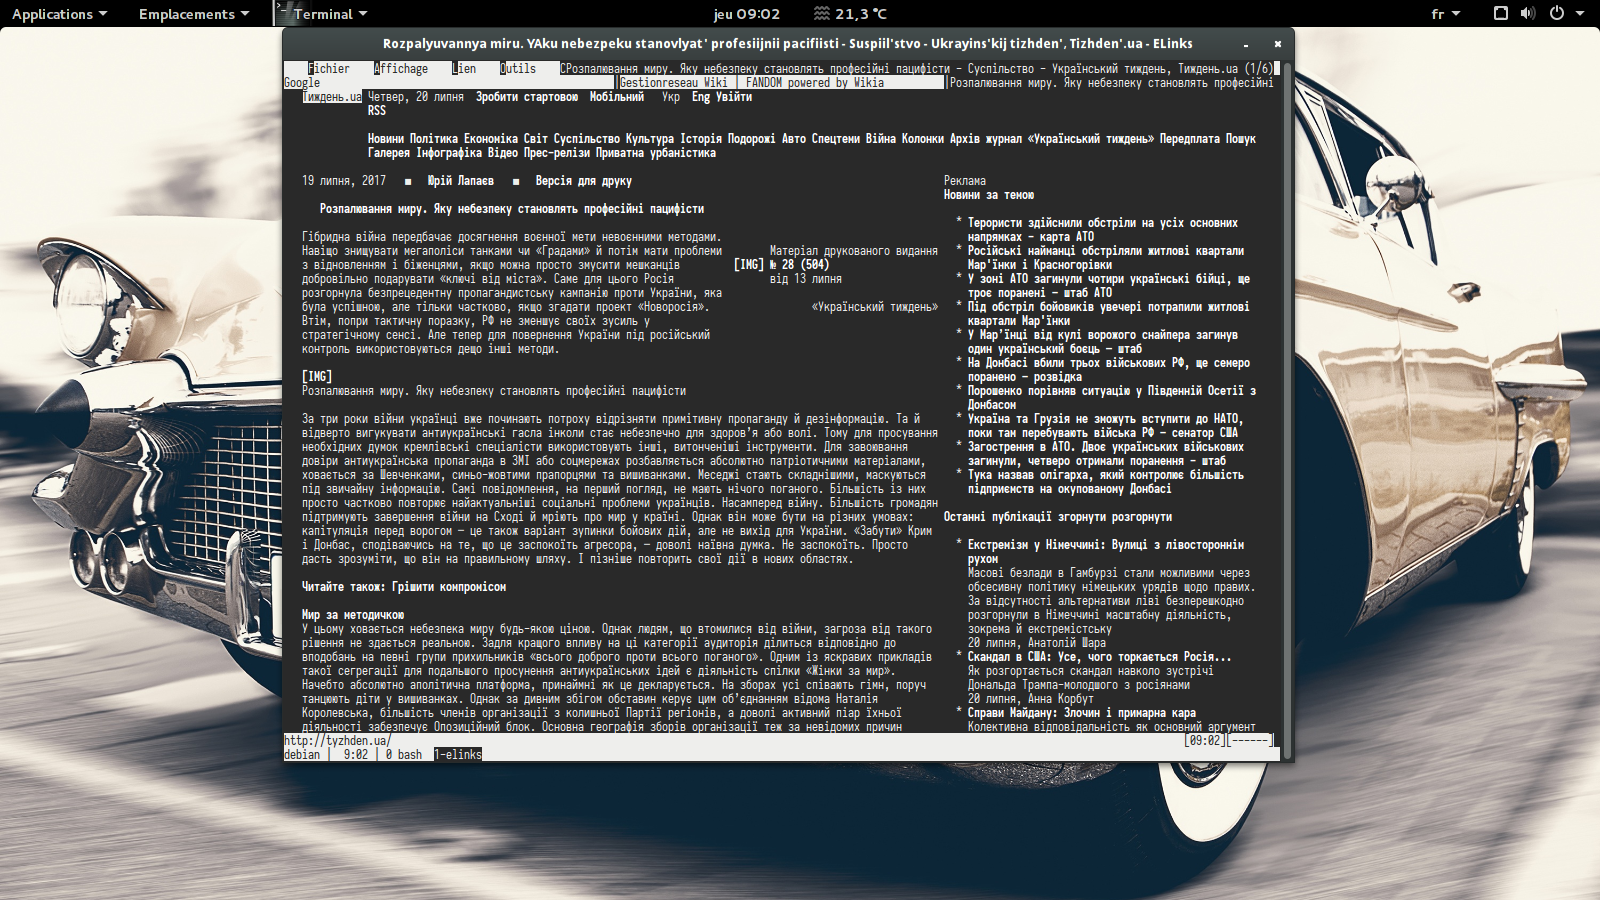Open Скандал в США article link

pyautogui.click(x=1100, y=657)
